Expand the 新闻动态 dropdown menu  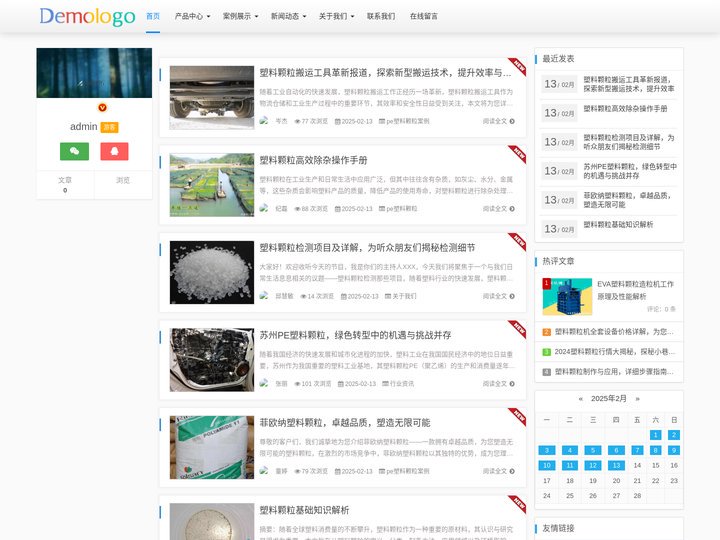click(x=288, y=16)
